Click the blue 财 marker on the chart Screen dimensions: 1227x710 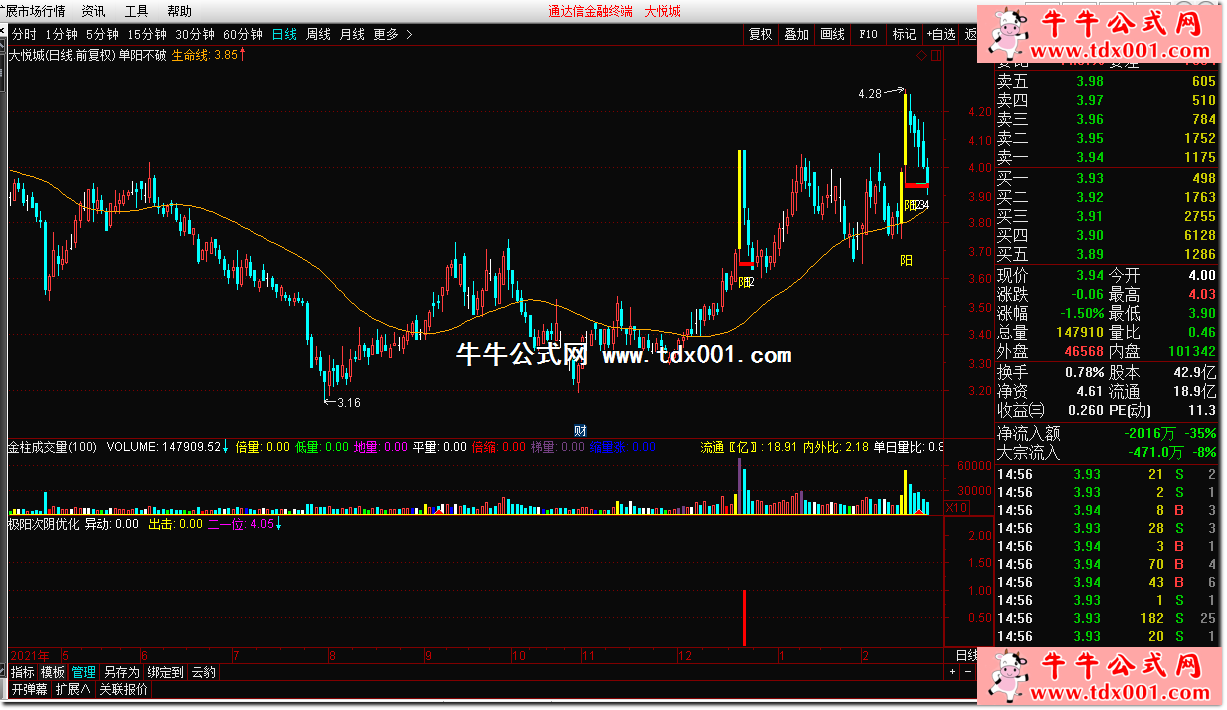[579, 430]
